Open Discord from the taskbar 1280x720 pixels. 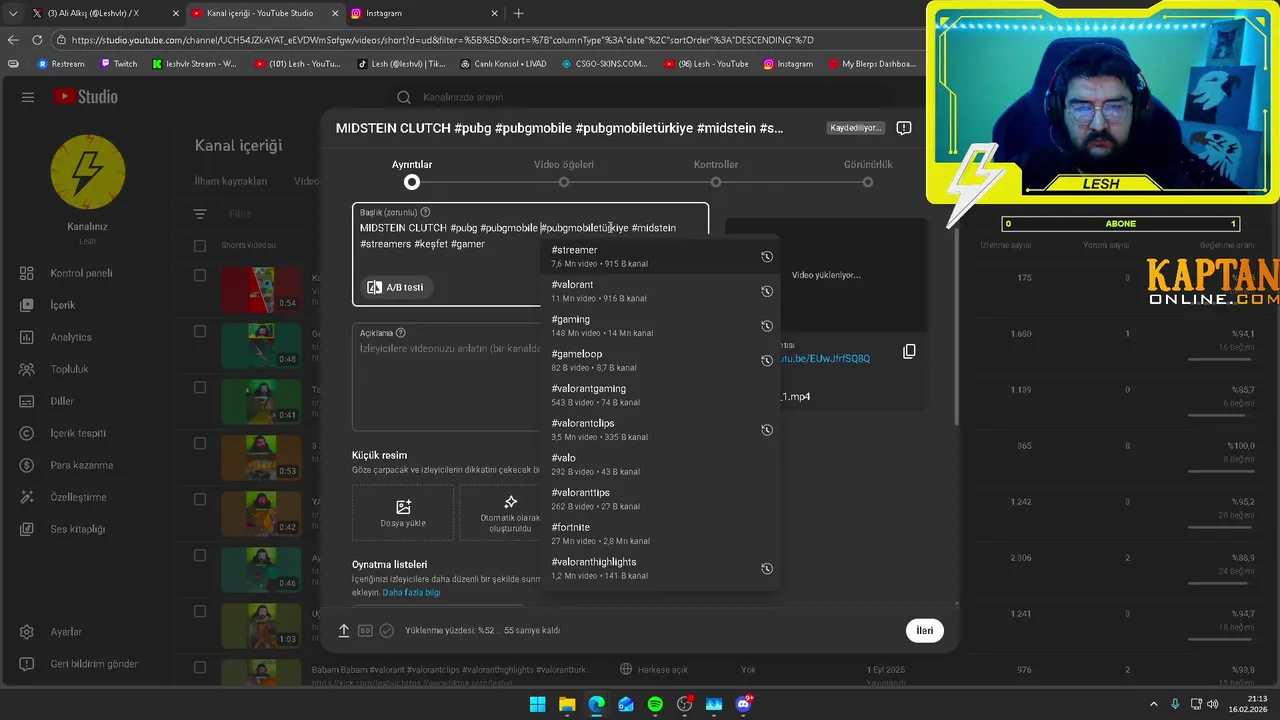coord(743,704)
